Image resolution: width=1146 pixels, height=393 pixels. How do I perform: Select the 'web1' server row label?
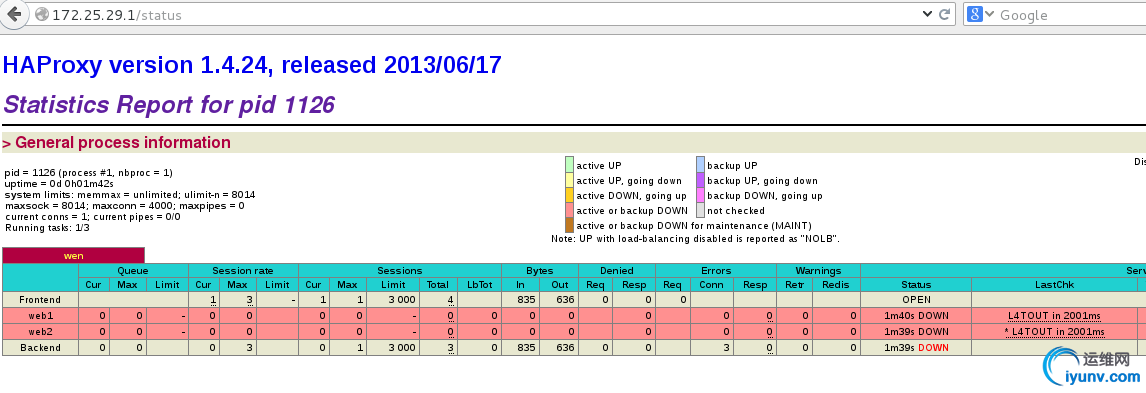pyautogui.click(x=40, y=316)
